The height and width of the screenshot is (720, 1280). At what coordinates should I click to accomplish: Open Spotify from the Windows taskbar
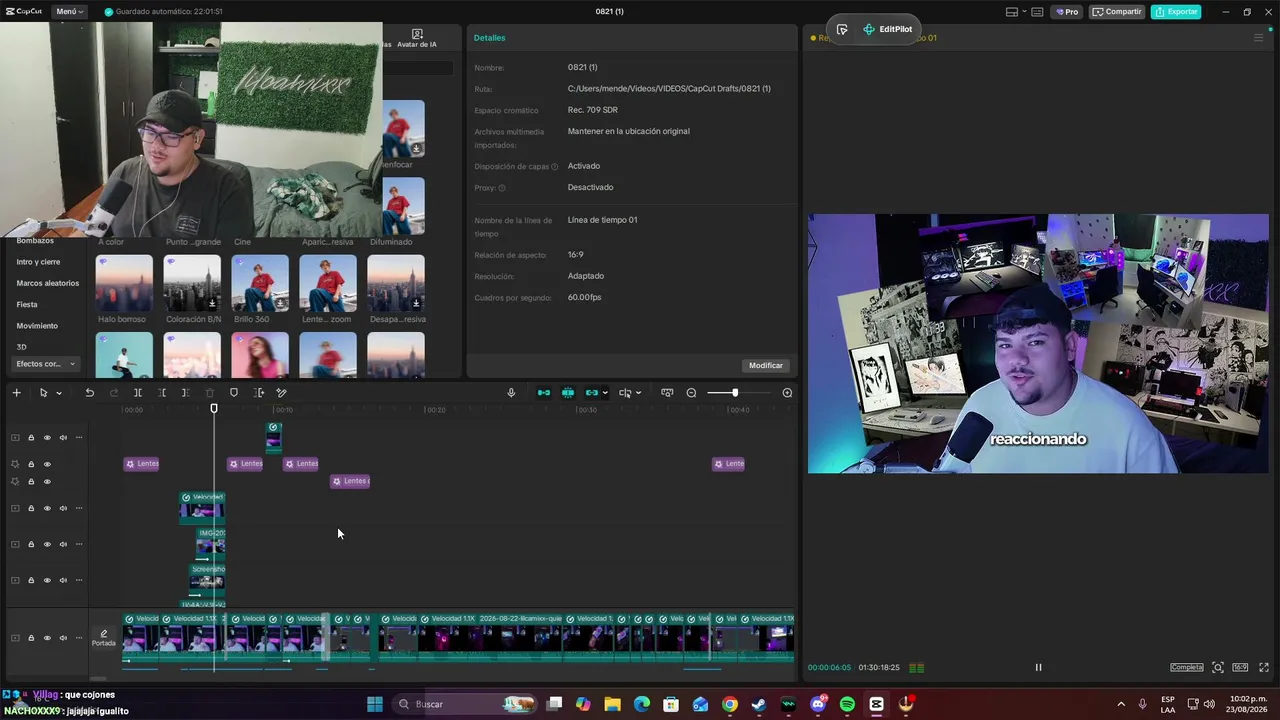pyautogui.click(x=847, y=704)
